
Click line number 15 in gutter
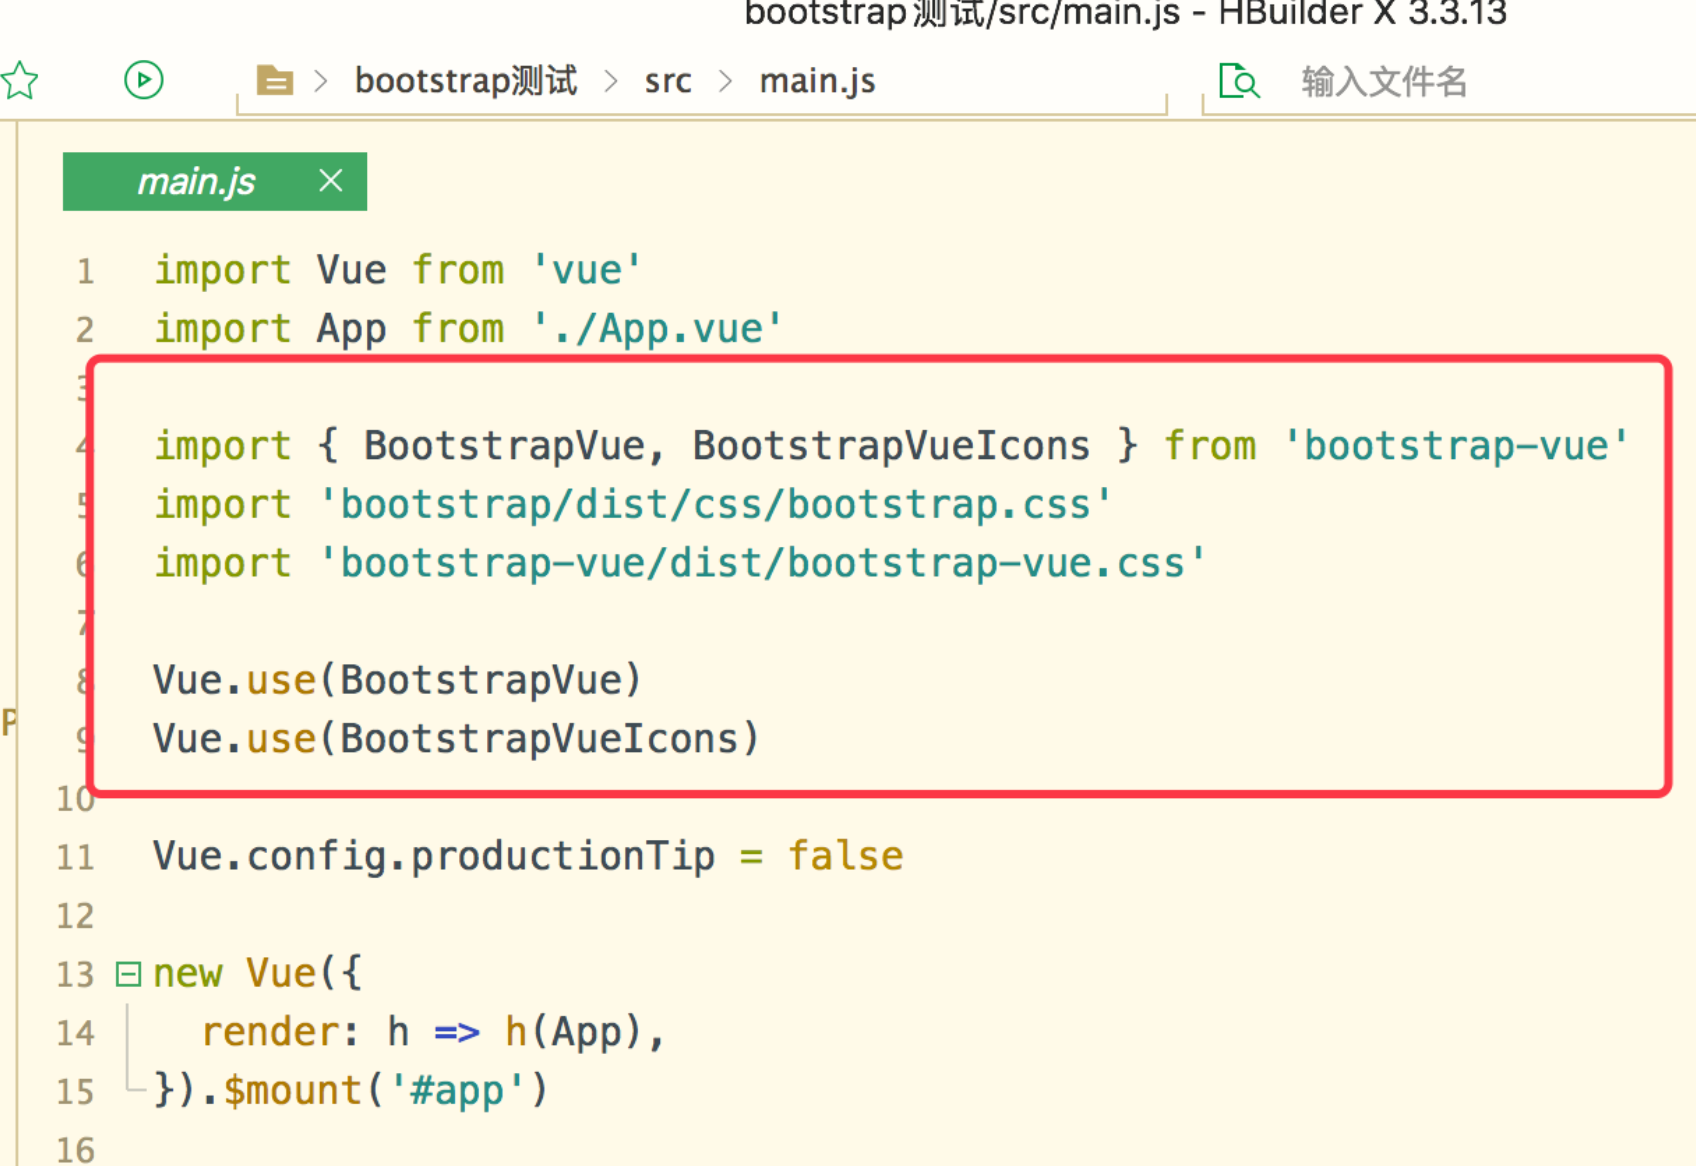[75, 1092]
